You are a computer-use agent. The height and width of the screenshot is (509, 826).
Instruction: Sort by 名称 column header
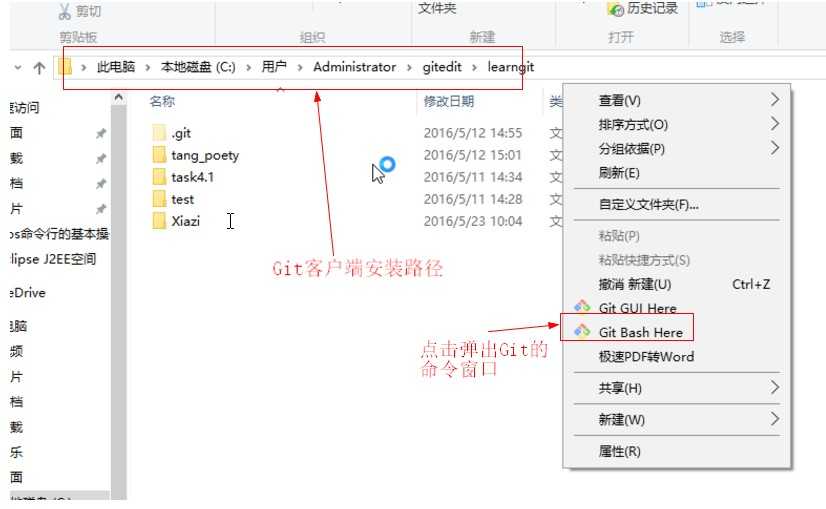[x=162, y=101]
